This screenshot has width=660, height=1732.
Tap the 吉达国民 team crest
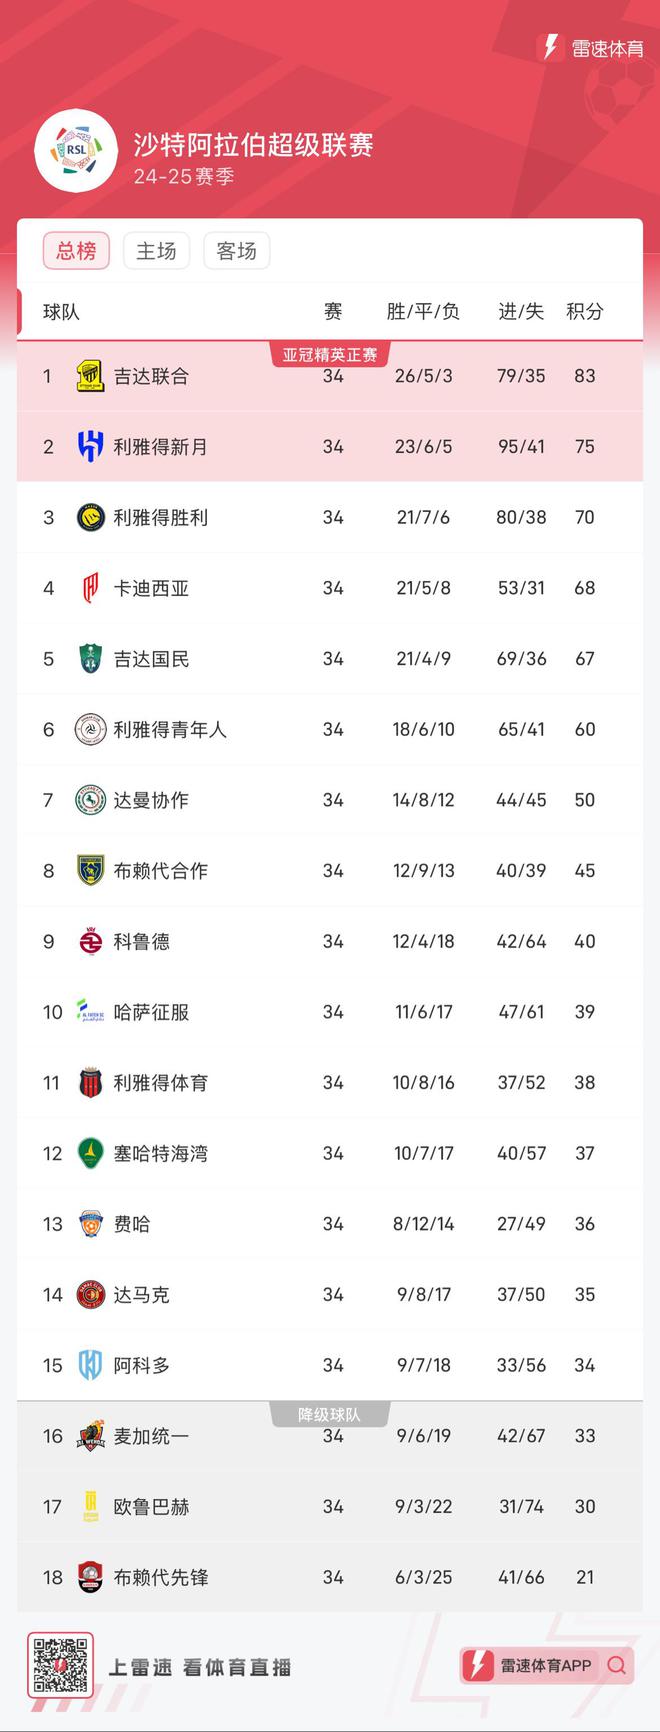90,659
